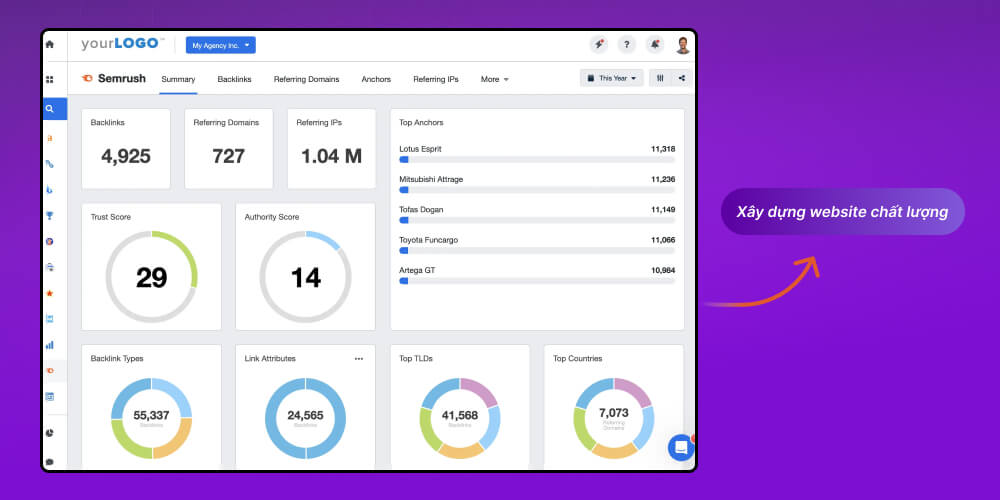This screenshot has height=500, width=1000.
Task: Open the user profile avatar
Action: pyautogui.click(x=683, y=45)
